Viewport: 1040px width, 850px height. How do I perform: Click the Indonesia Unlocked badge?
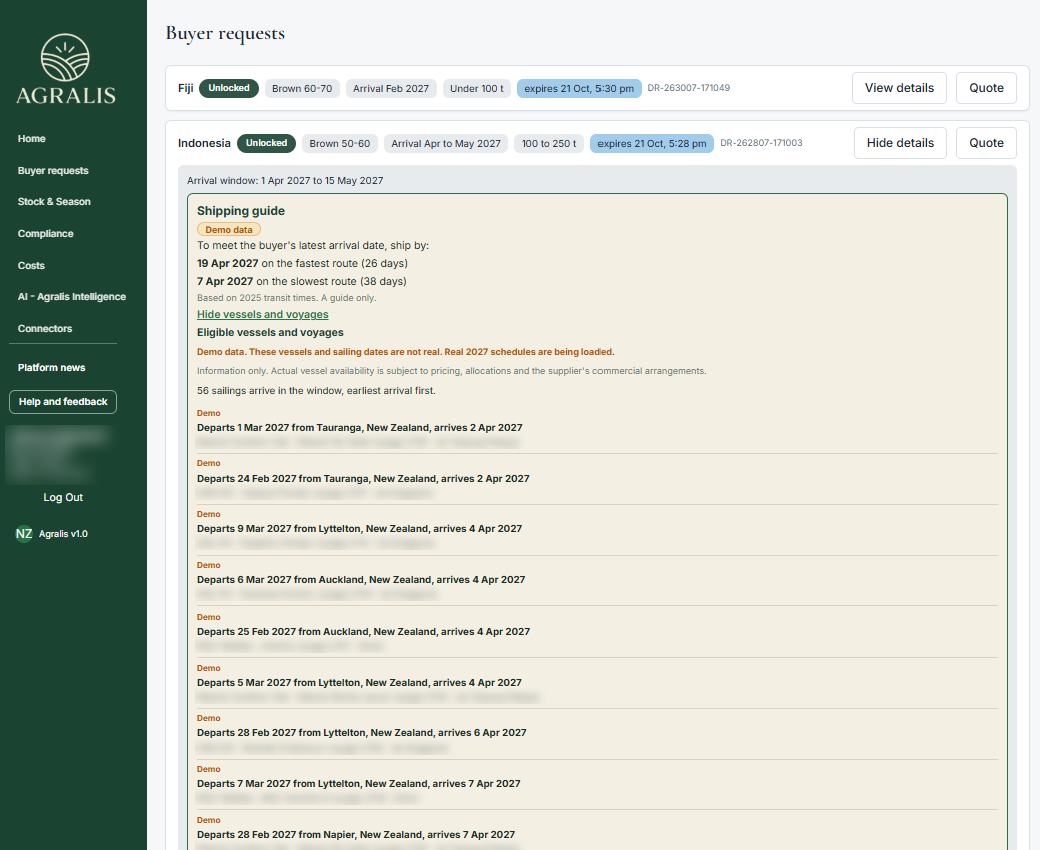pyautogui.click(x=267, y=143)
